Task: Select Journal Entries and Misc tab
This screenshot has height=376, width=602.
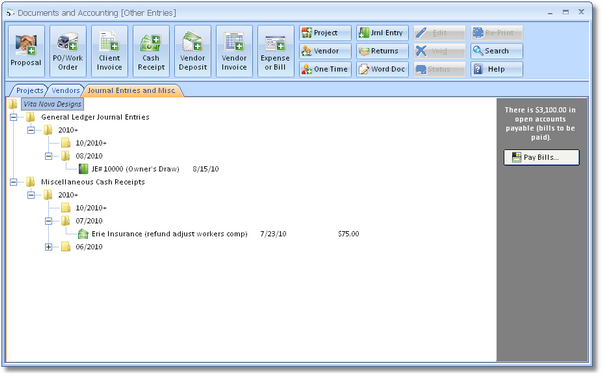Action: point(131,91)
